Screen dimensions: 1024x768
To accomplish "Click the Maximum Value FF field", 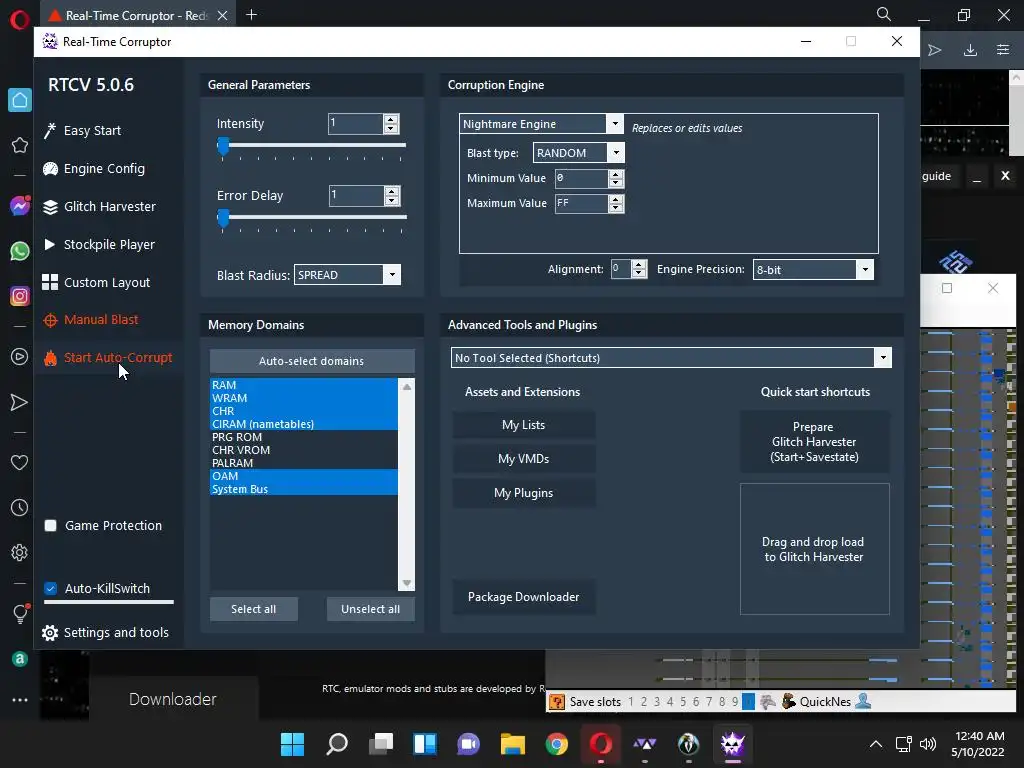I will pos(581,204).
